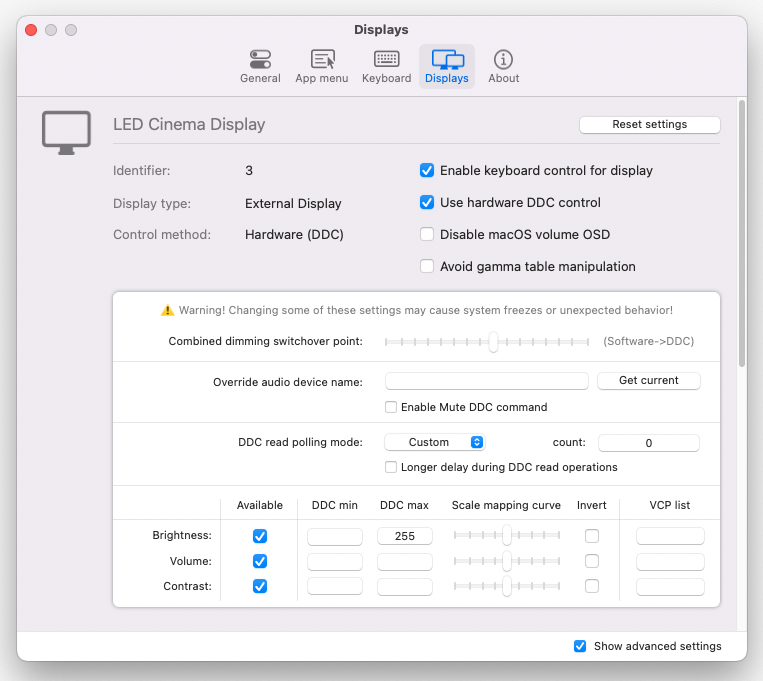Open the General preferences tab
The image size is (763, 681).
click(260, 67)
